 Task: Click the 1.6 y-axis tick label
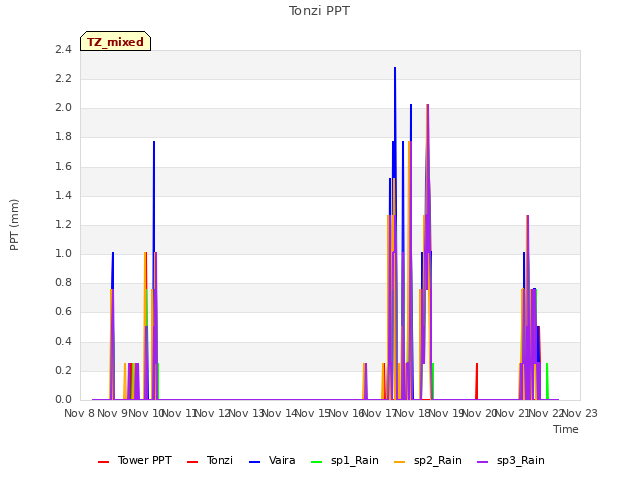[x=63, y=166]
